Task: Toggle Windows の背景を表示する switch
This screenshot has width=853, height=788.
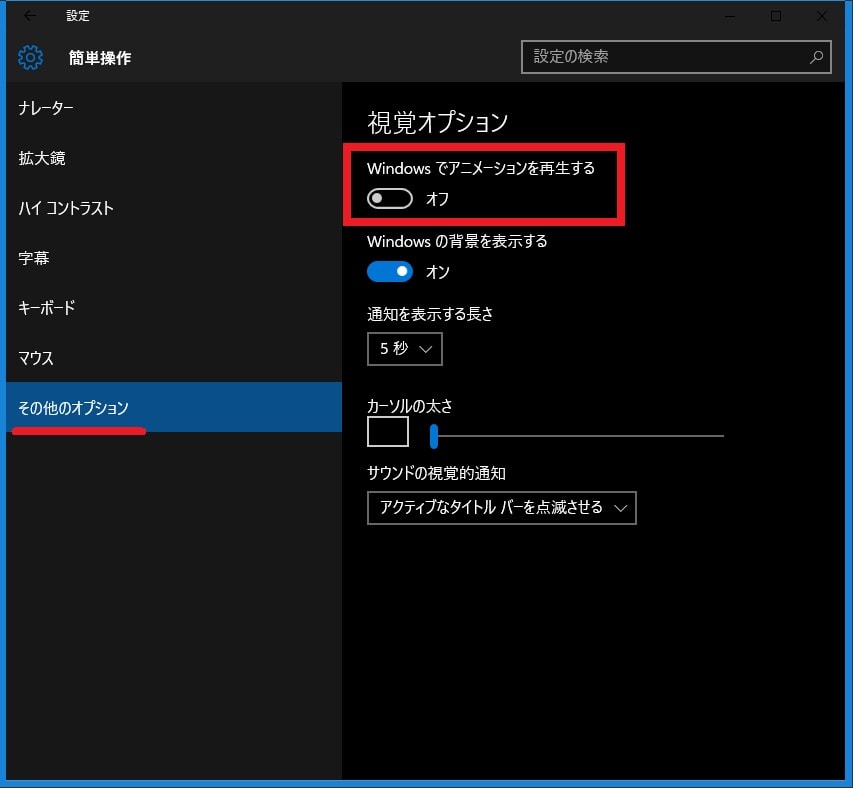Action: (x=390, y=271)
